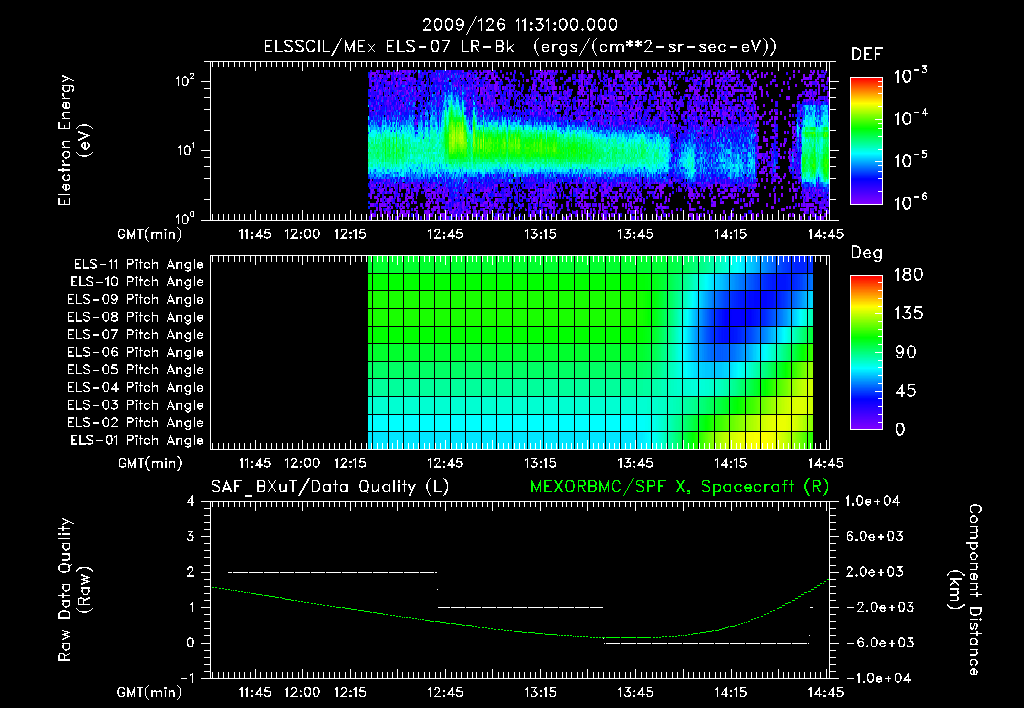Select the ELS-09 Pitch Angle row label
Viewport: 1024px width, 708px height.
click(135, 300)
